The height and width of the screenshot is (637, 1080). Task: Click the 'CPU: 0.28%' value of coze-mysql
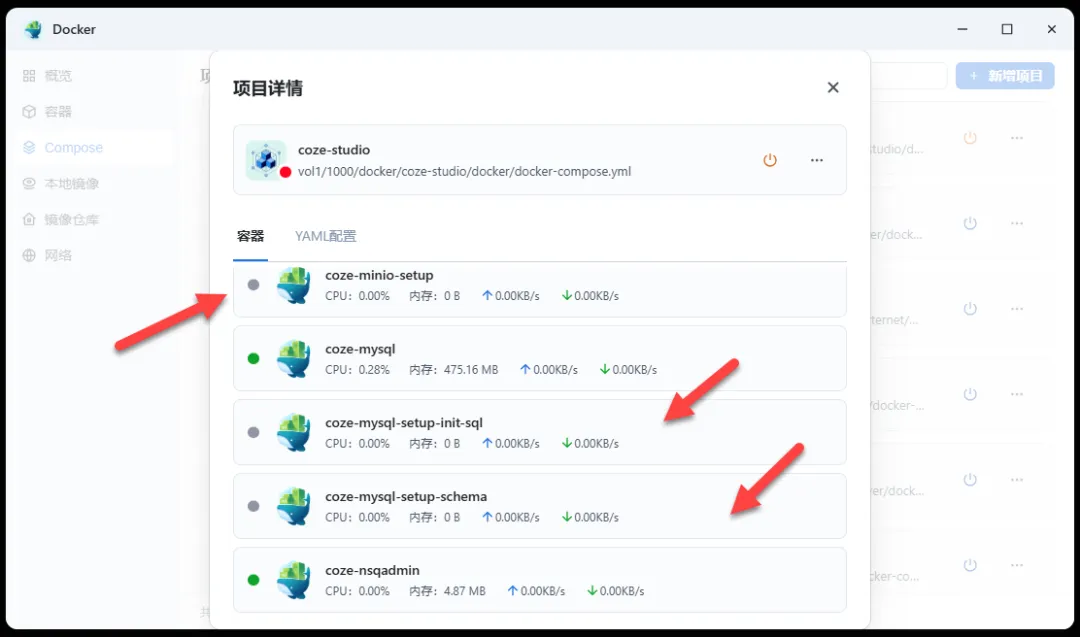357,370
